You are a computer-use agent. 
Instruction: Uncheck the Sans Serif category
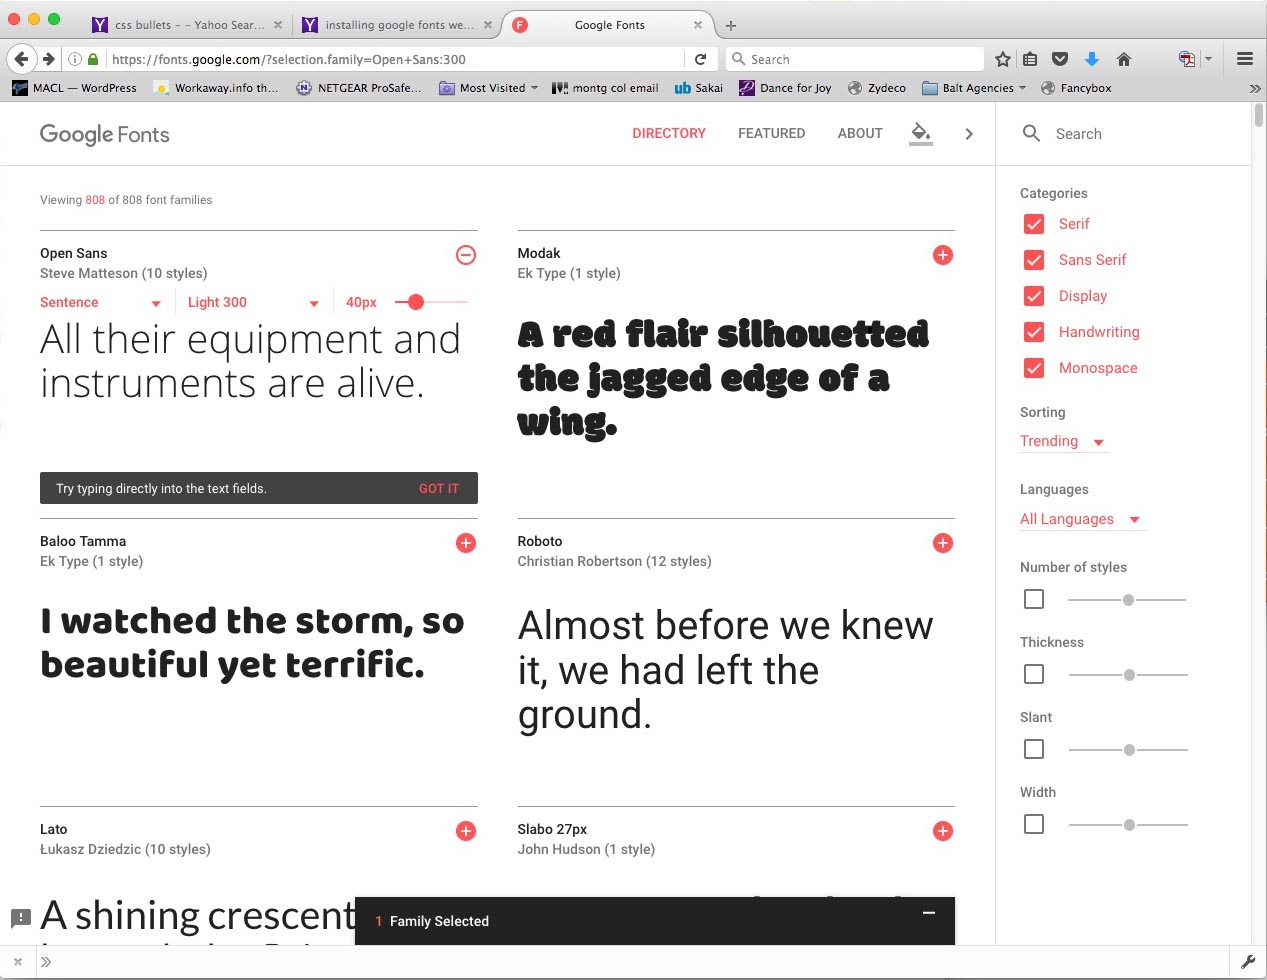(1034, 260)
